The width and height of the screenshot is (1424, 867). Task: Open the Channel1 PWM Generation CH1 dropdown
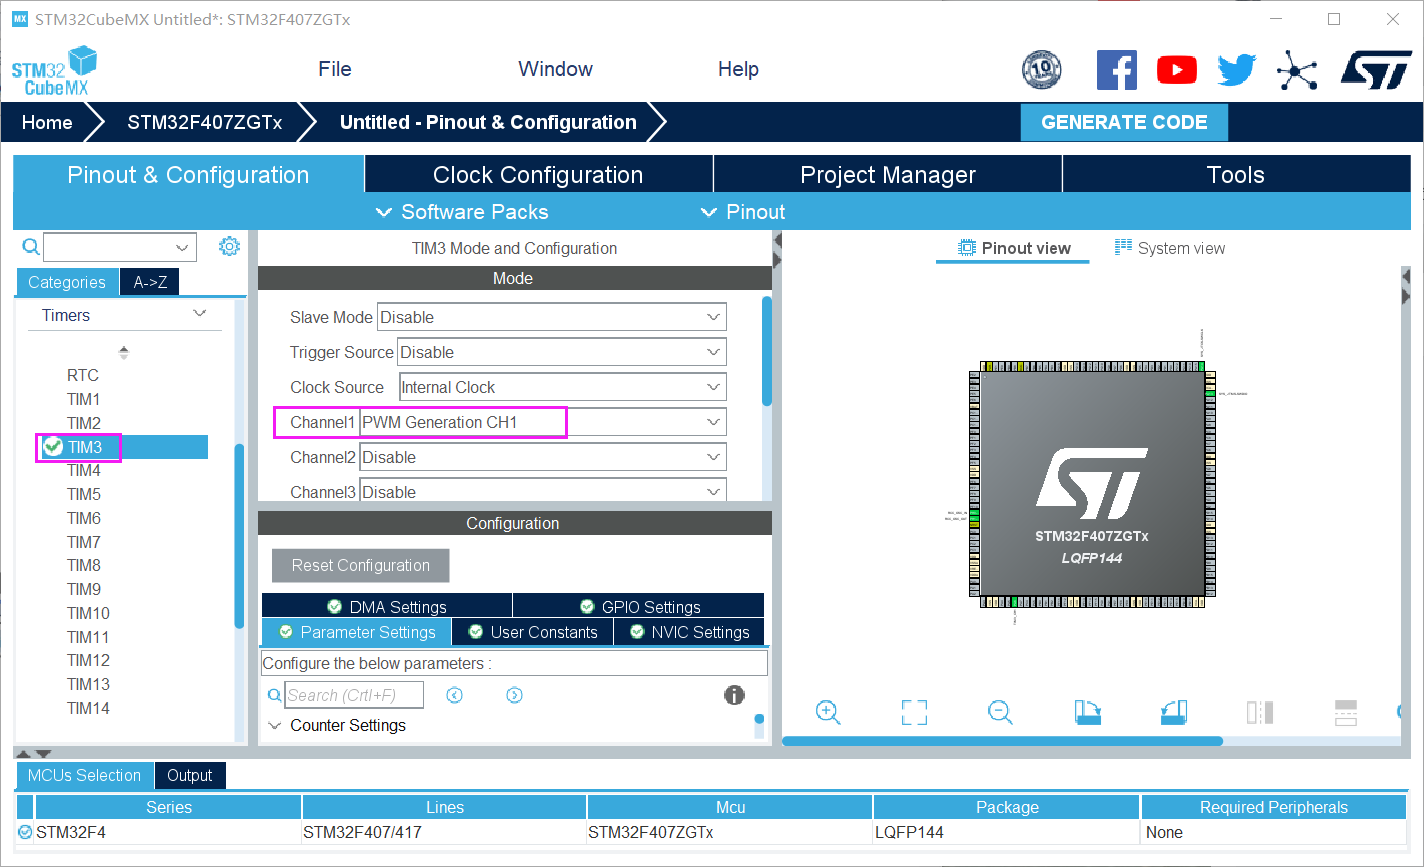tap(543, 422)
